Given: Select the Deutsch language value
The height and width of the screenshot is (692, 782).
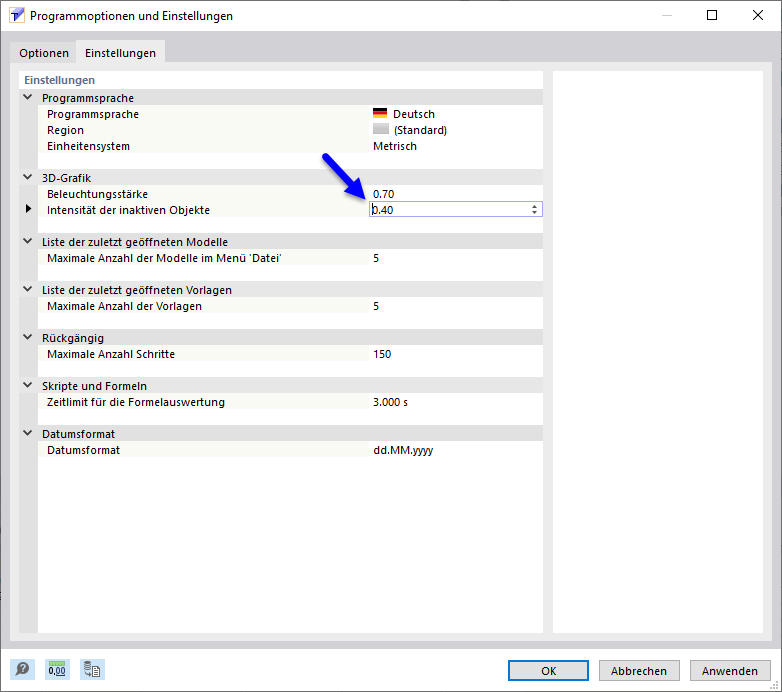Looking at the screenshot, I should click(x=413, y=114).
